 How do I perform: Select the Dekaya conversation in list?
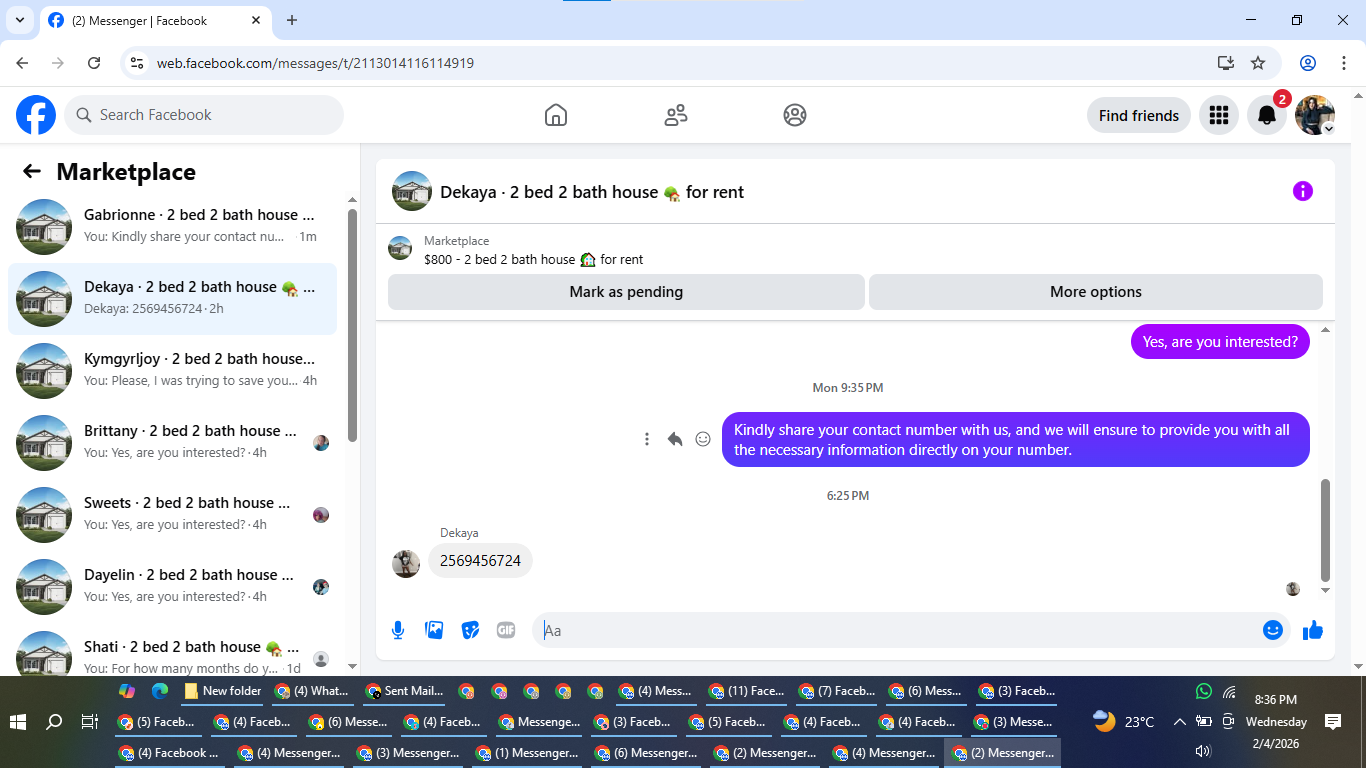point(172,298)
